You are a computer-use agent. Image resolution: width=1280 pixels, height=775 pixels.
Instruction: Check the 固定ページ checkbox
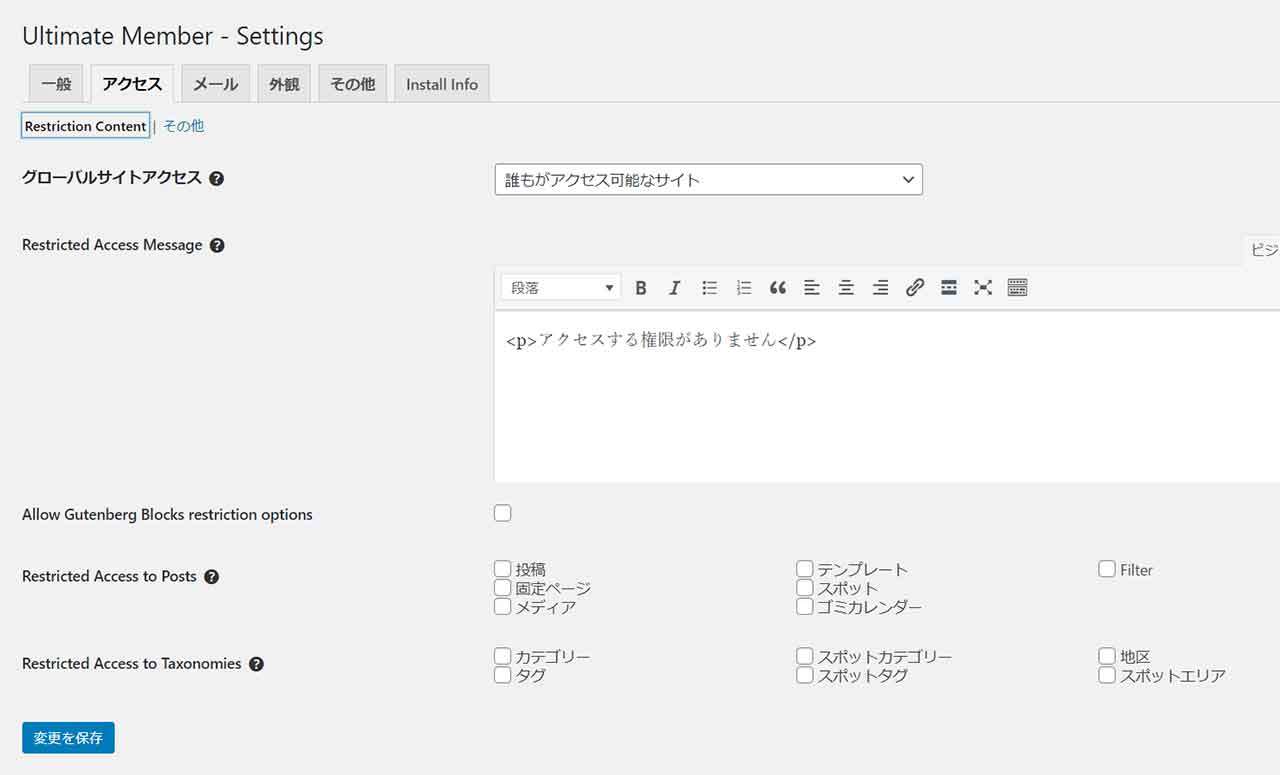503,588
